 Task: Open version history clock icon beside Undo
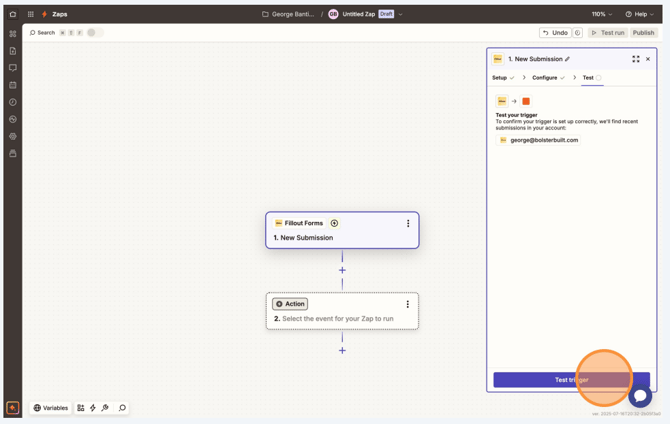pos(577,33)
